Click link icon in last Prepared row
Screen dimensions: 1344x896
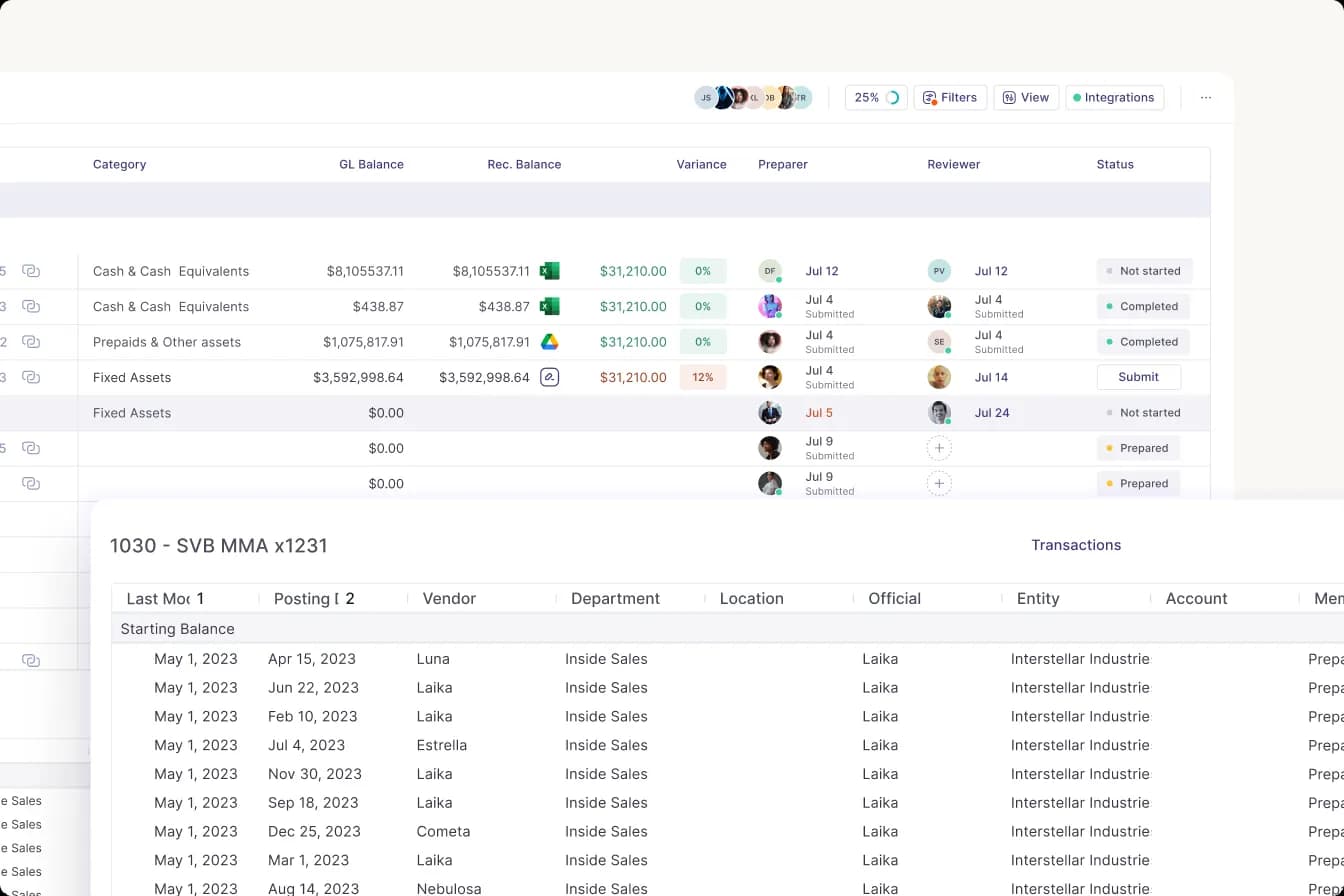[31, 483]
